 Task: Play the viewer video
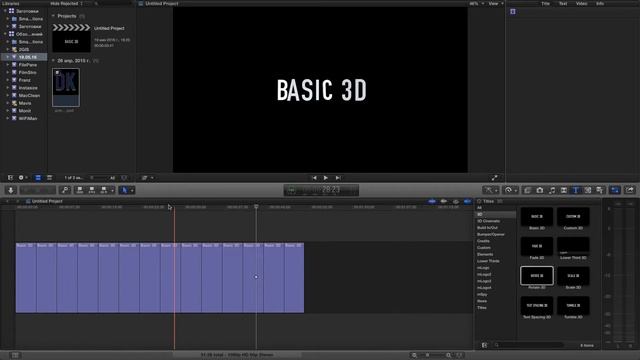[x=326, y=178]
